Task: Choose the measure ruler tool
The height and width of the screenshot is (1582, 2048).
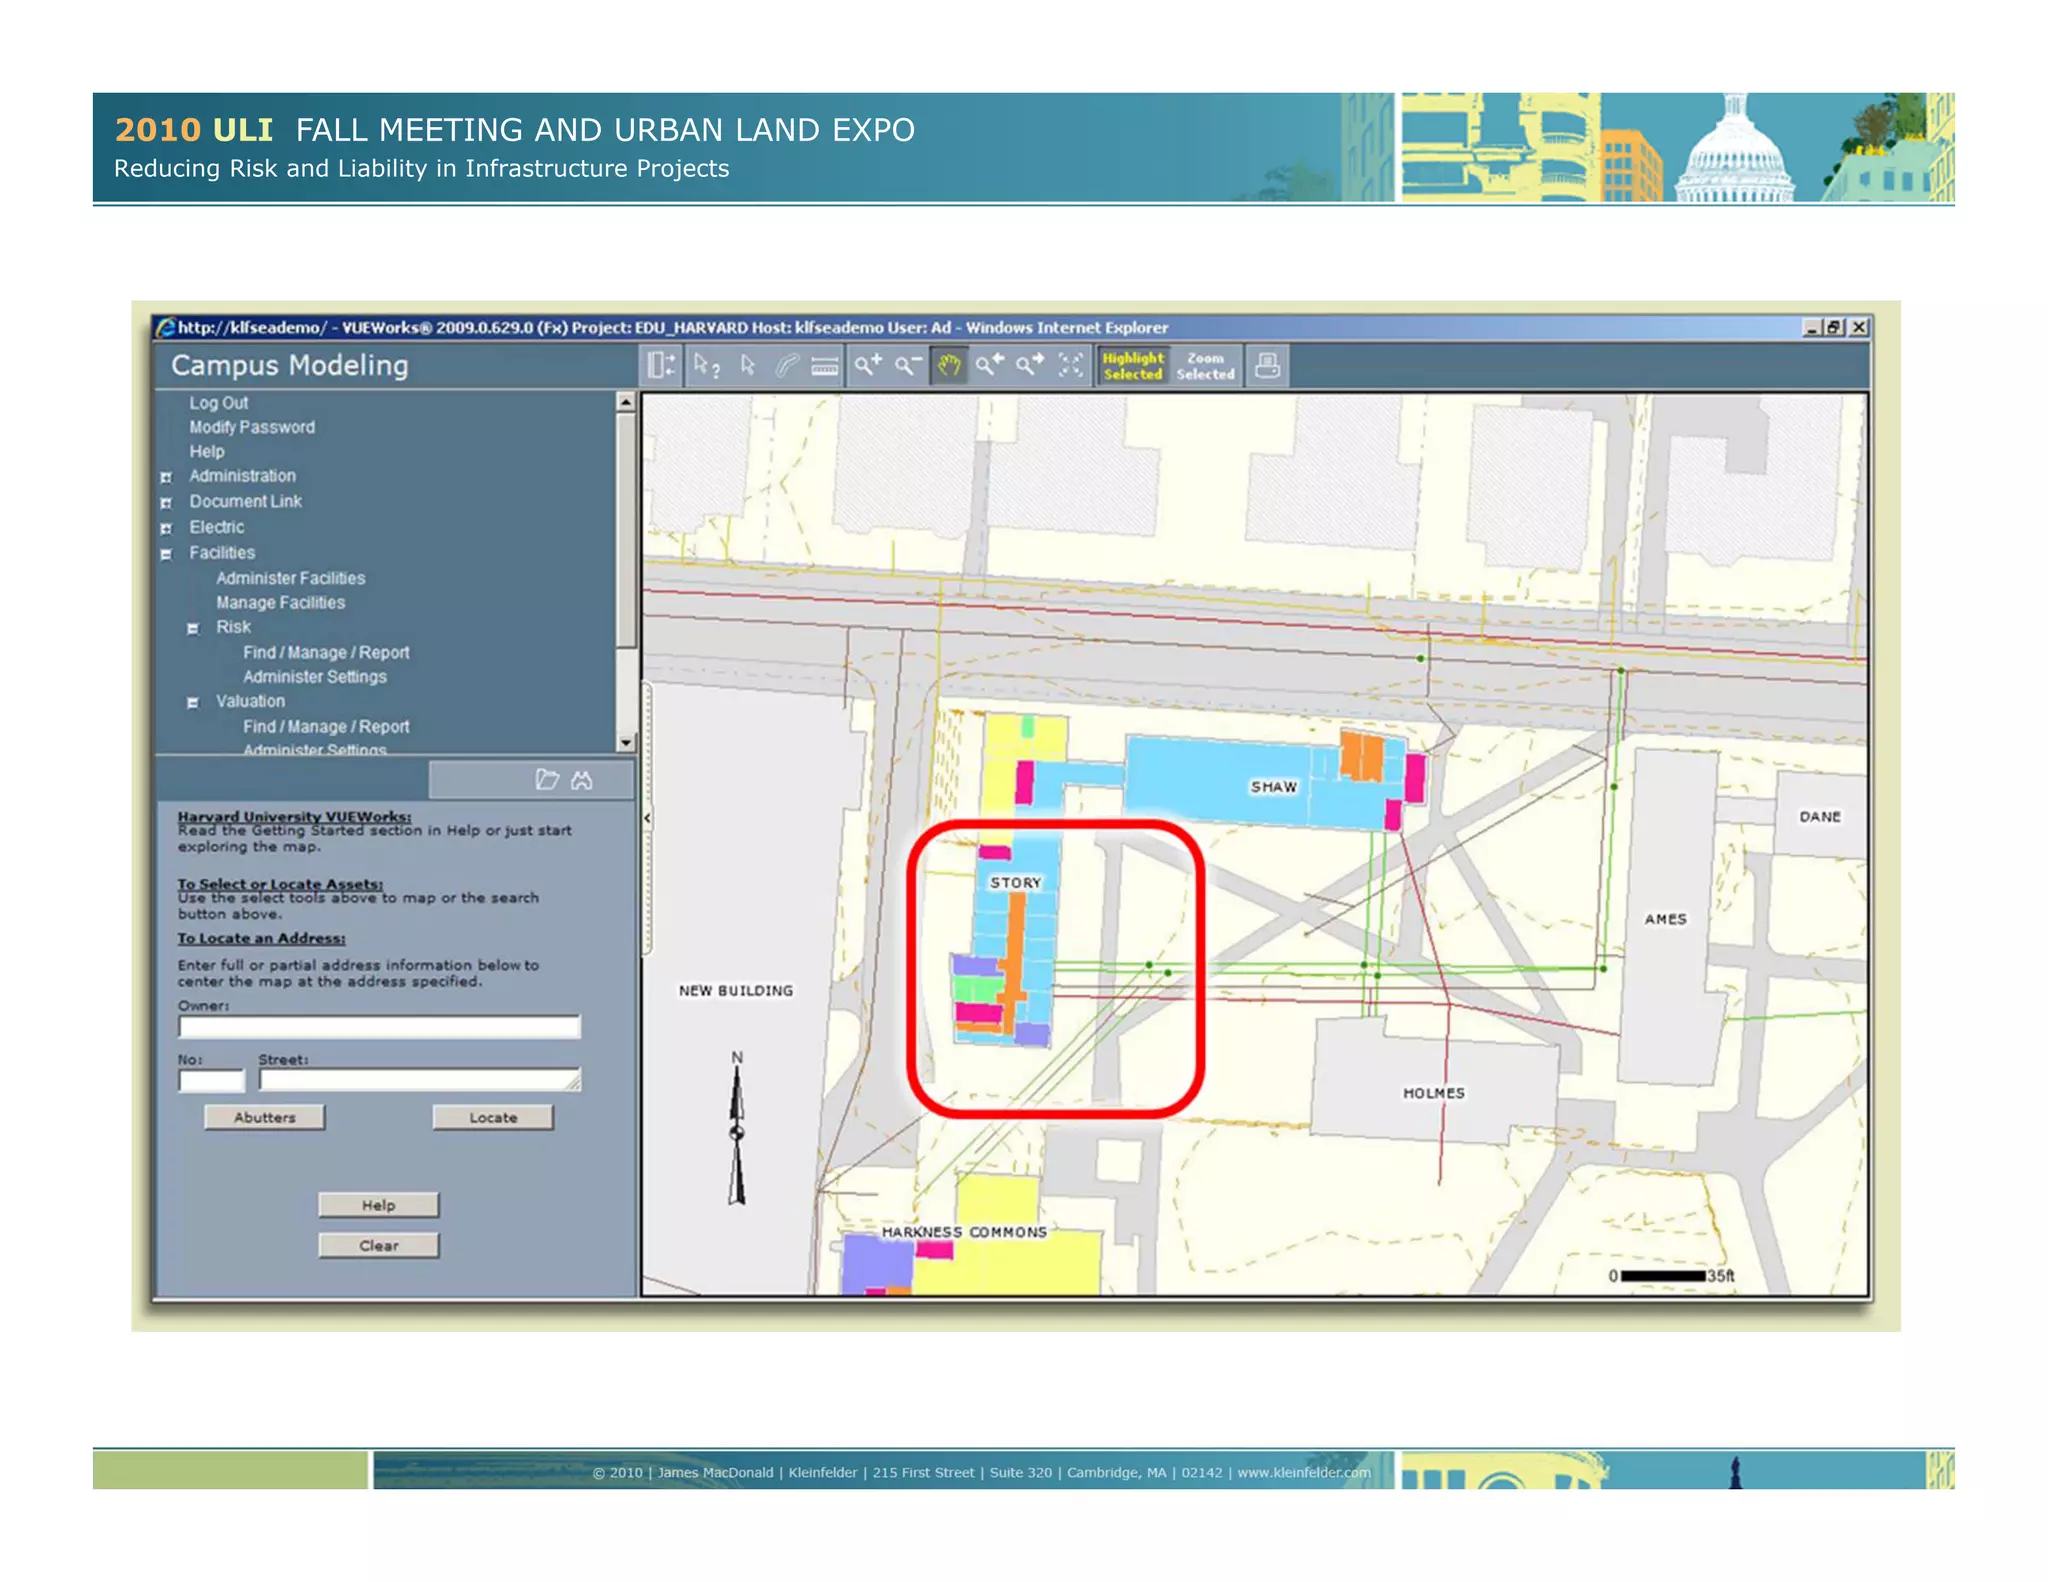Action: pos(824,366)
